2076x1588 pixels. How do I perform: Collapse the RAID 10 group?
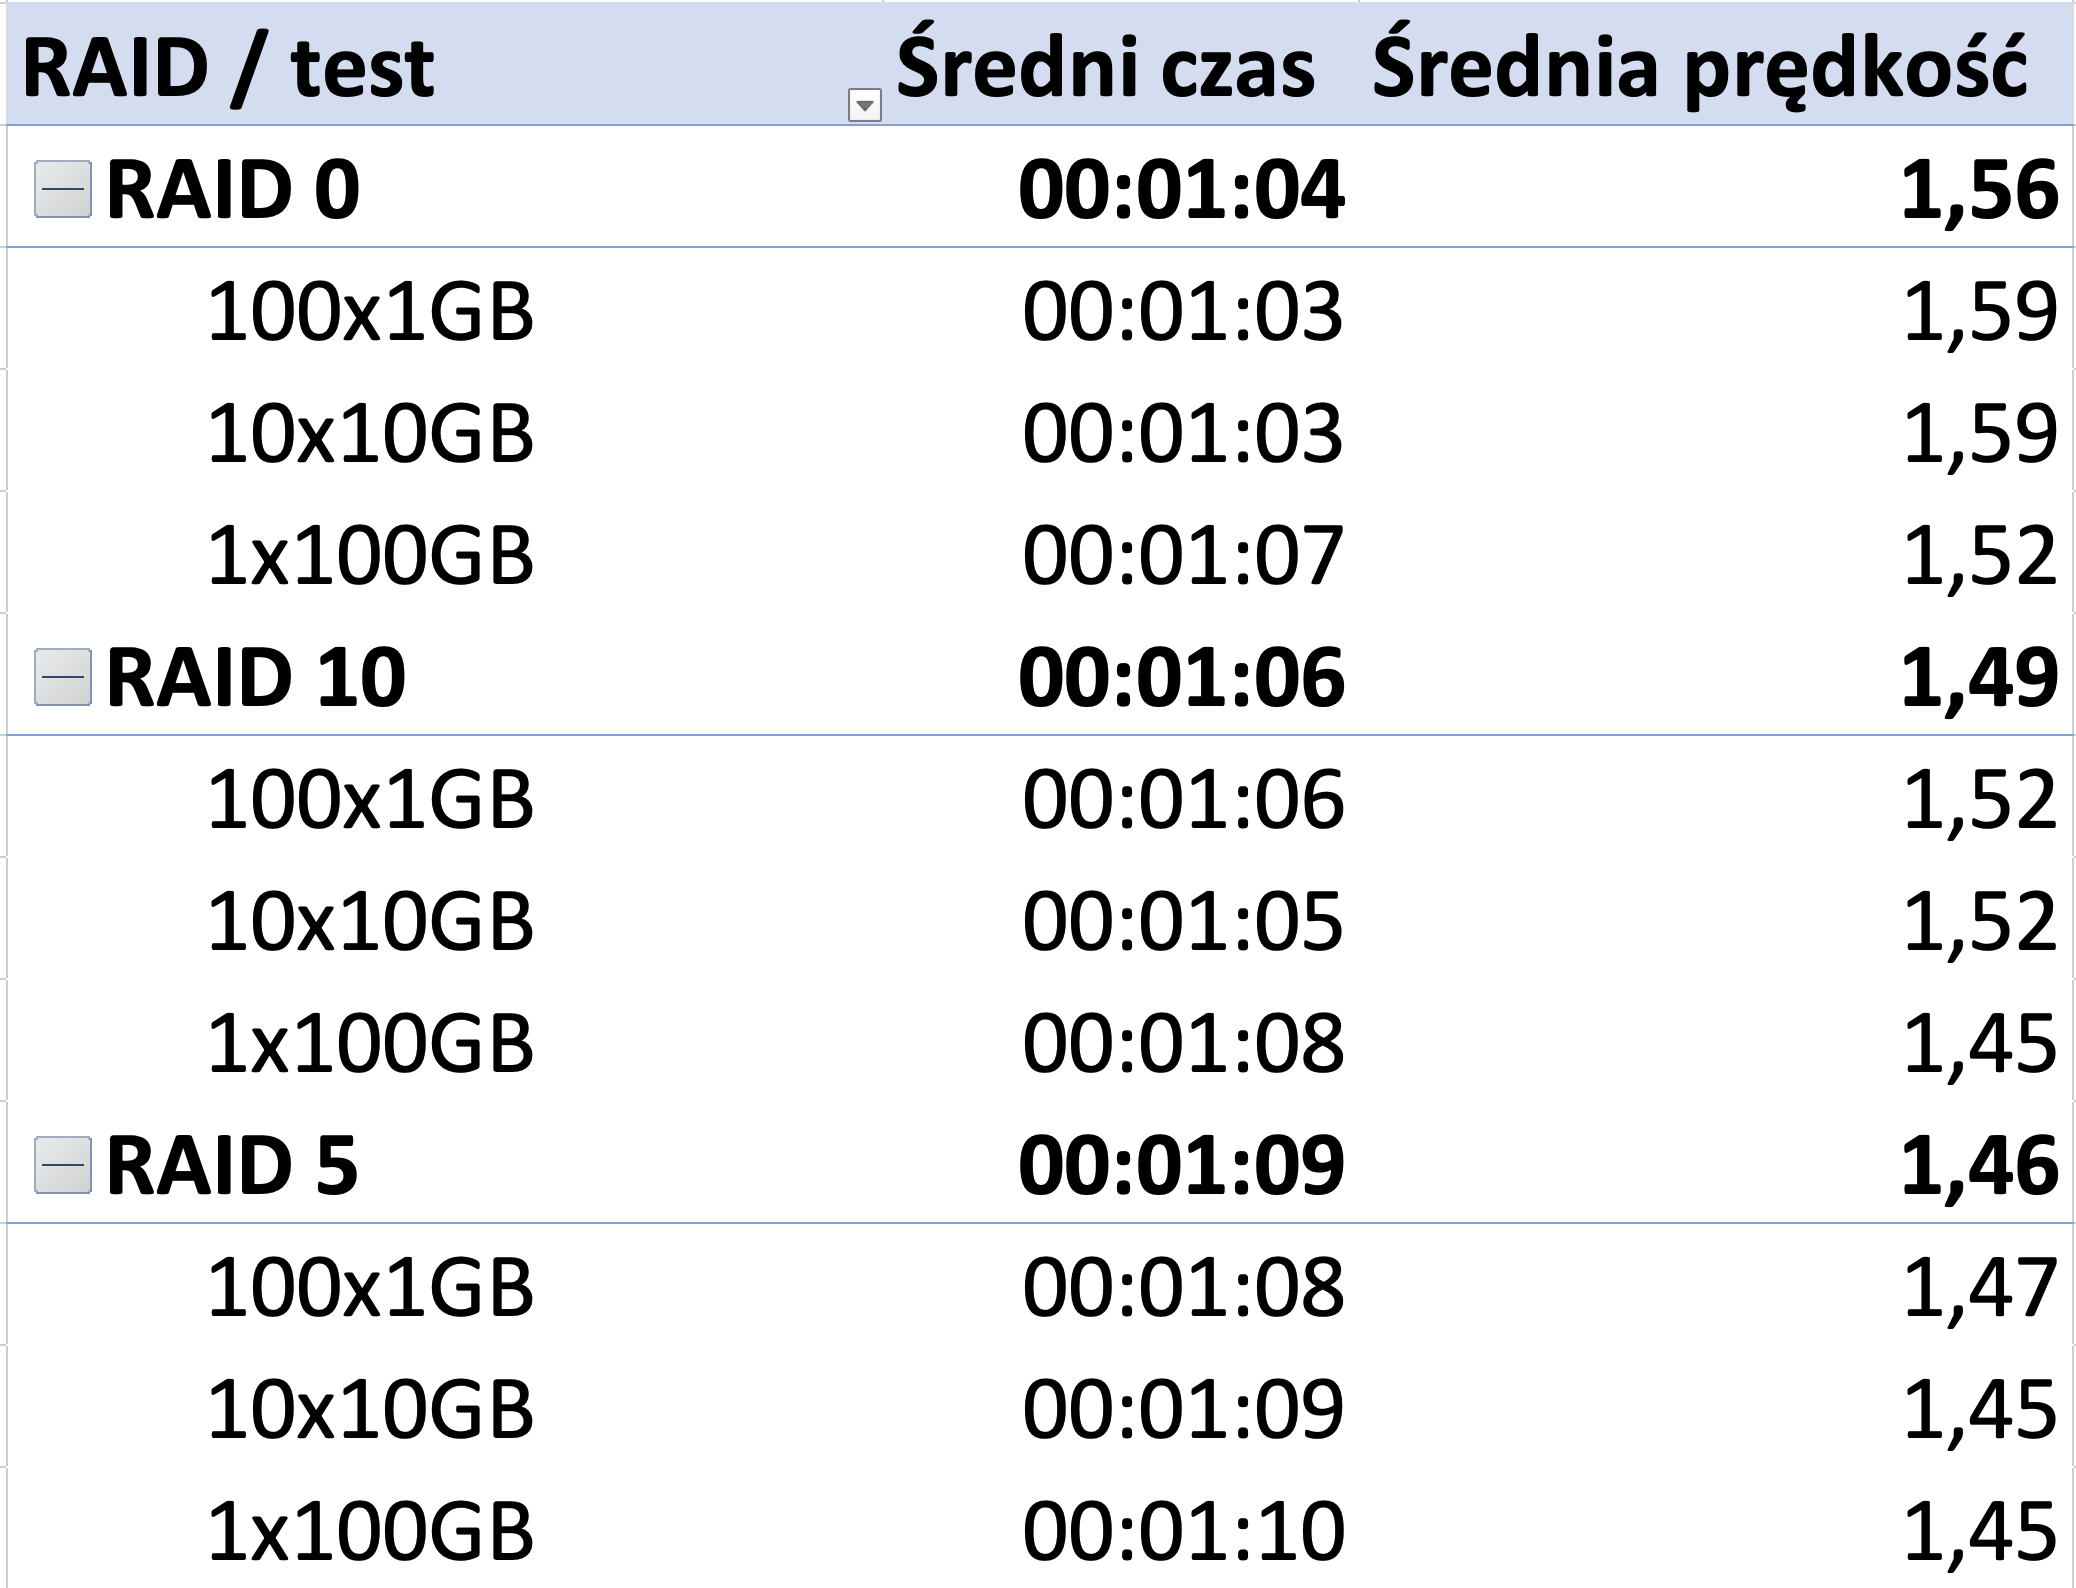coord(63,677)
